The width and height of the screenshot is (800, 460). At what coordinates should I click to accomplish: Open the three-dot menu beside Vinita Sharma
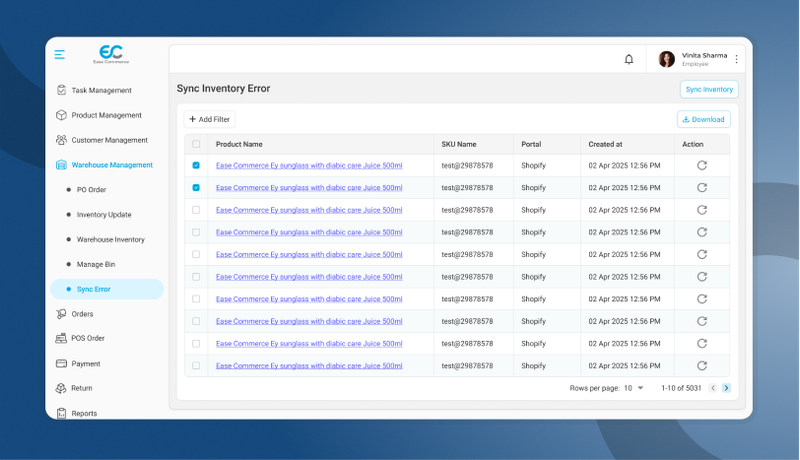click(x=736, y=59)
